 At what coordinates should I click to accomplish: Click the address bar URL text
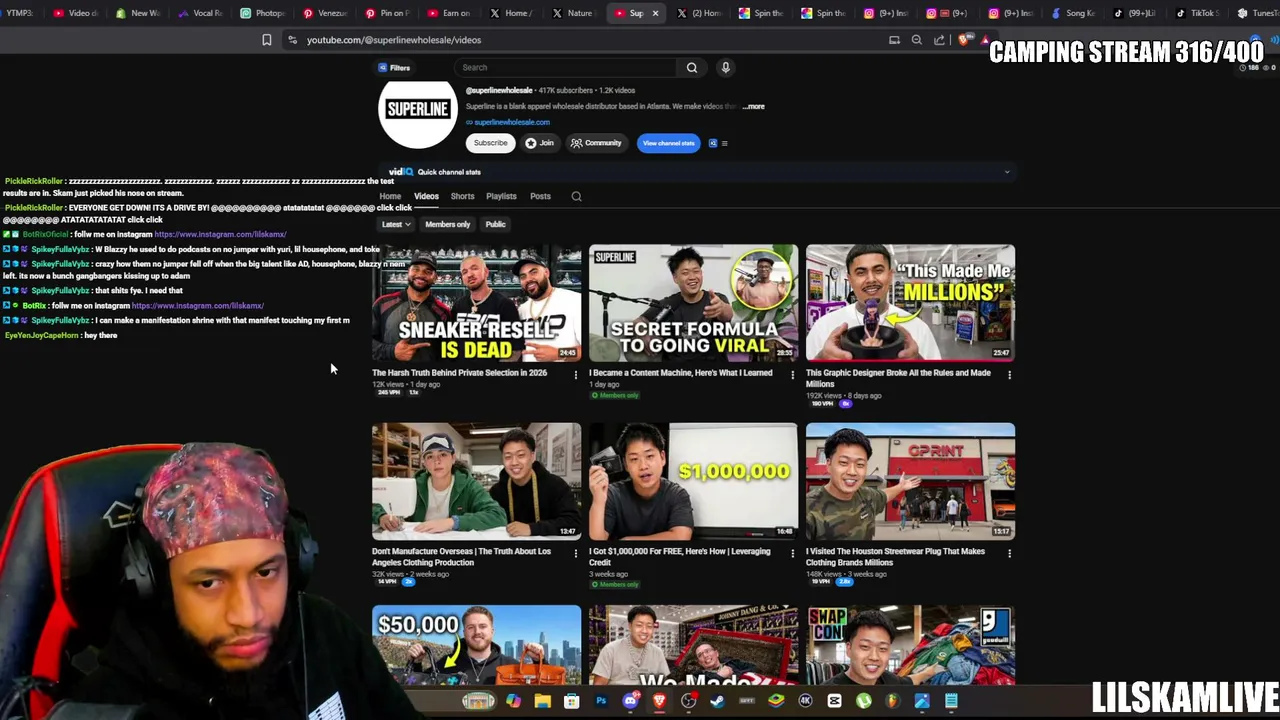tap(394, 40)
